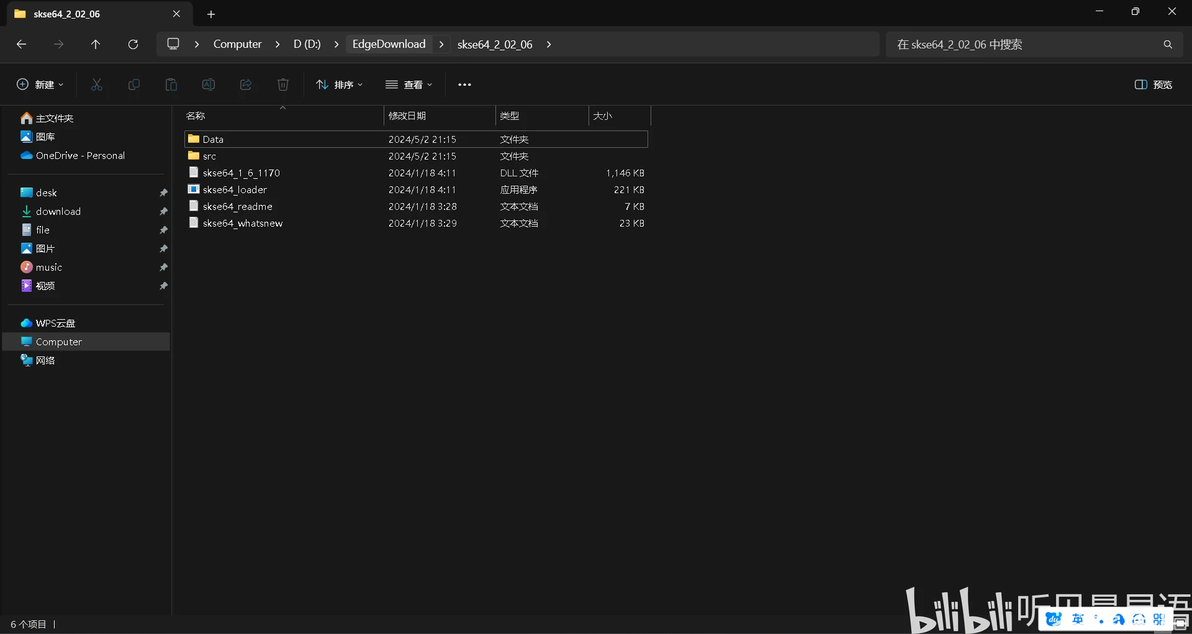The width and height of the screenshot is (1192, 634).
Task: Click the Cut scissors icon
Action: pos(97,84)
